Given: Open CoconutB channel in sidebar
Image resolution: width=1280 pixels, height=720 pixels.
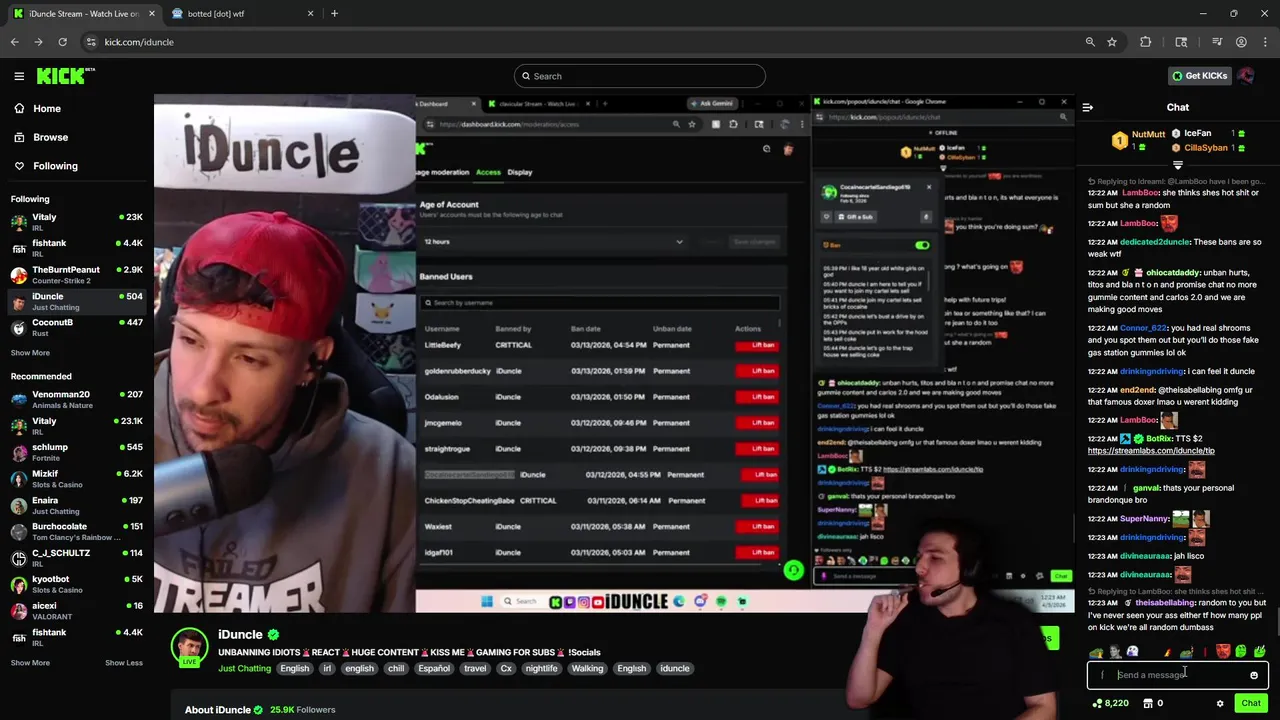Looking at the screenshot, I should pos(77,328).
